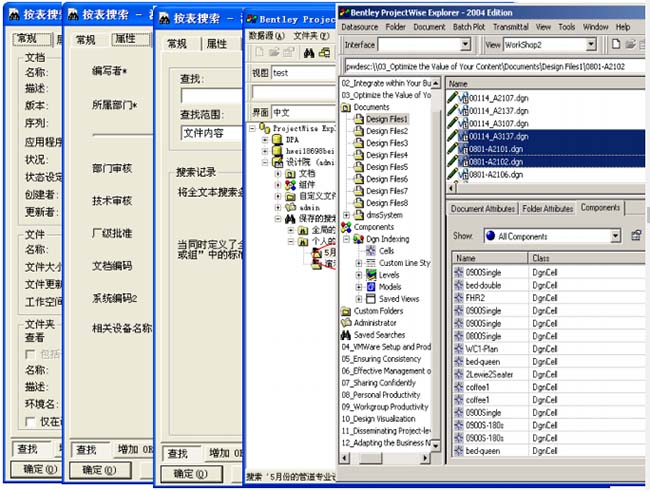Click the tree vertical scrollbar down arrow
The image size is (650, 490).
pyautogui.click(x=435, y=445)
